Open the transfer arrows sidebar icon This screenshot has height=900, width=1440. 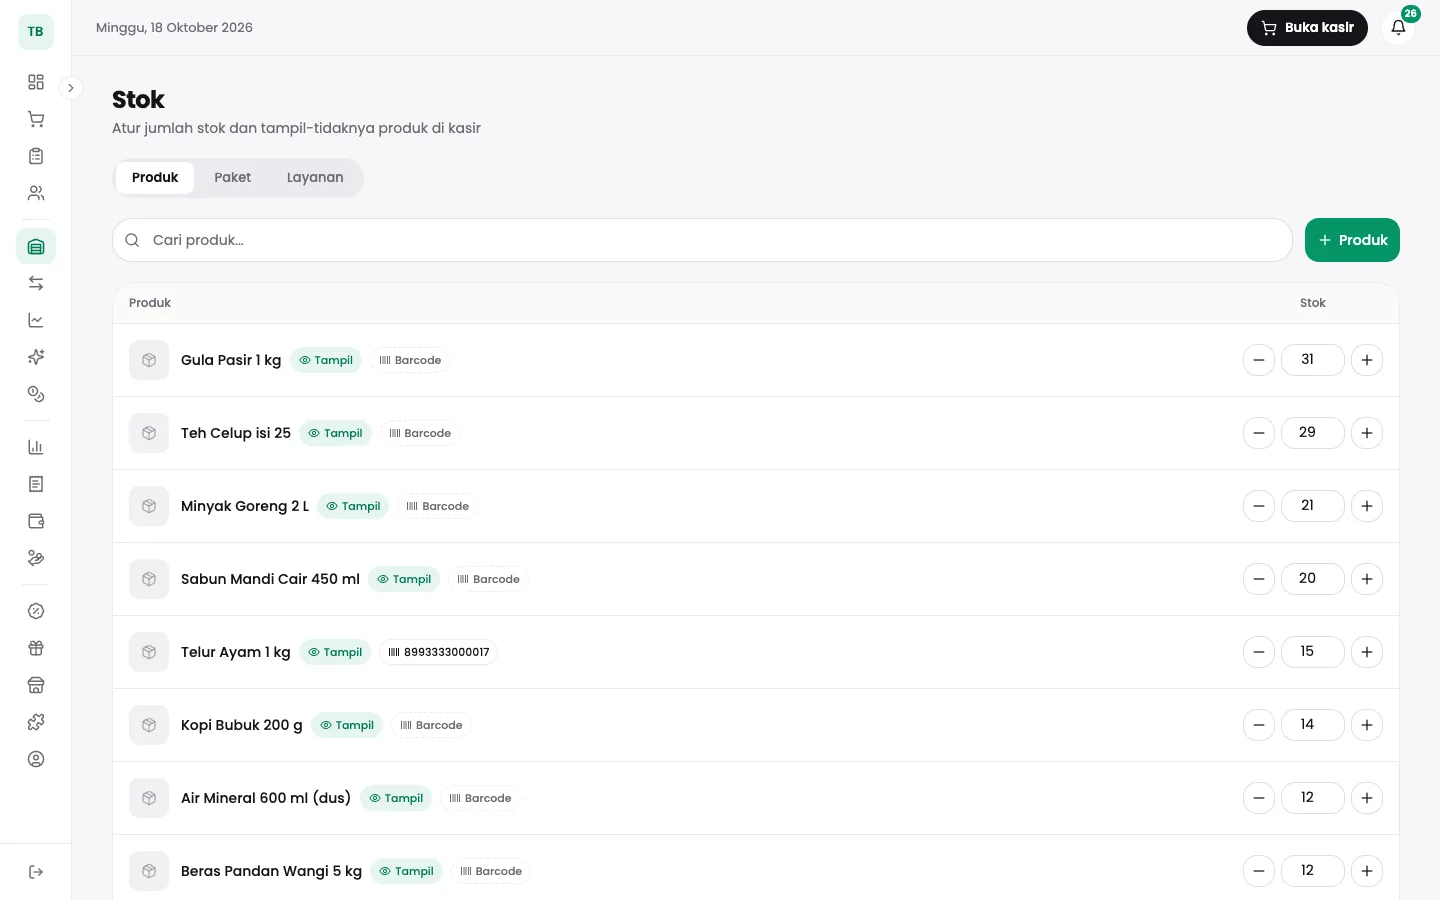point(36,283)
